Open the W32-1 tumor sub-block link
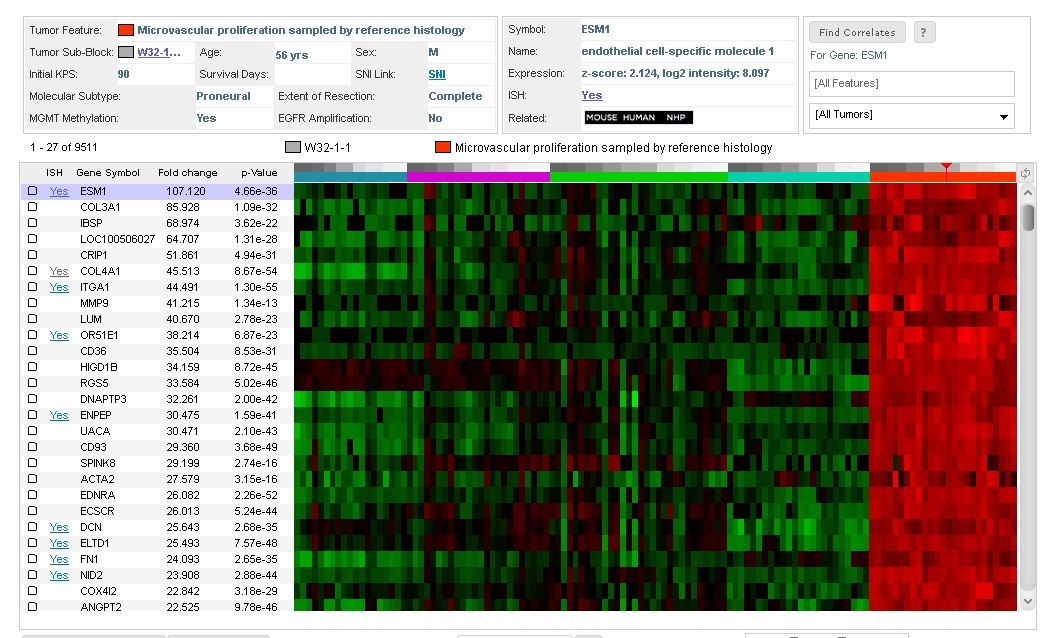 point(159,52)
